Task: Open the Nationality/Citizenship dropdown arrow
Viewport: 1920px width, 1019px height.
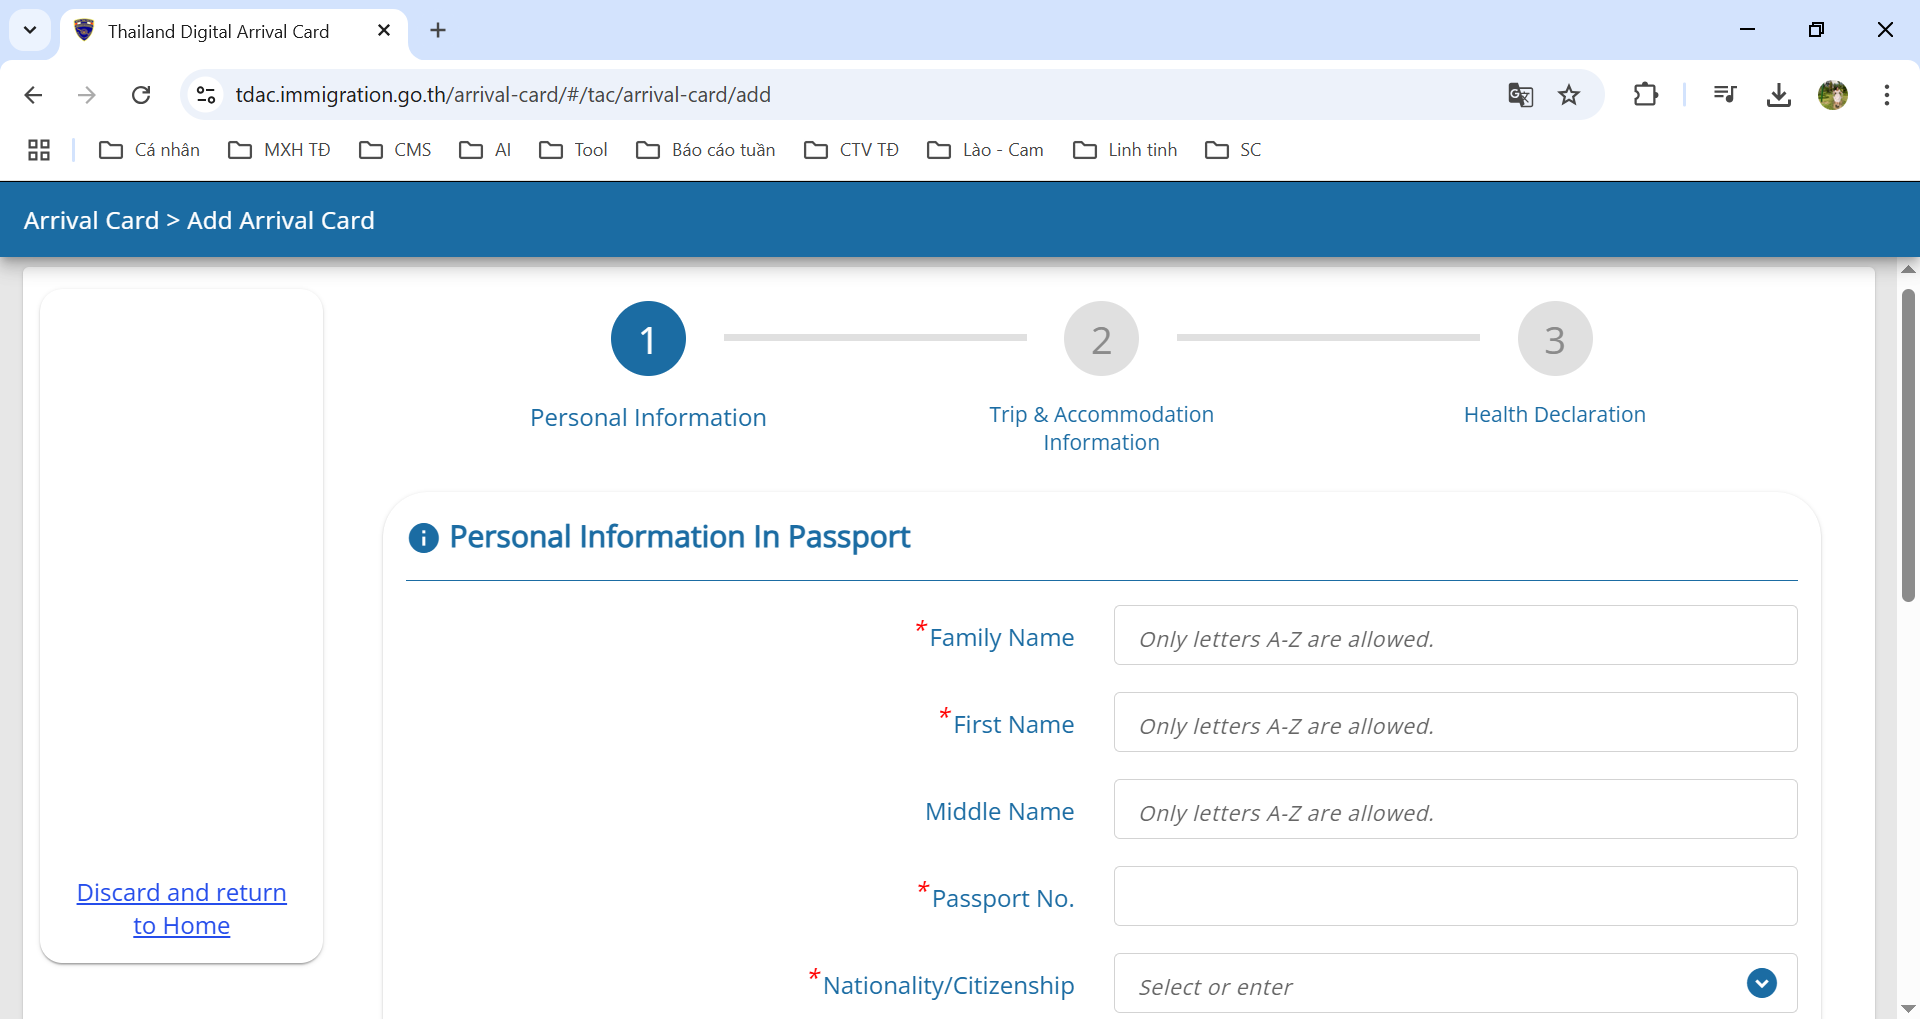Action: (x=1762, y=983)
